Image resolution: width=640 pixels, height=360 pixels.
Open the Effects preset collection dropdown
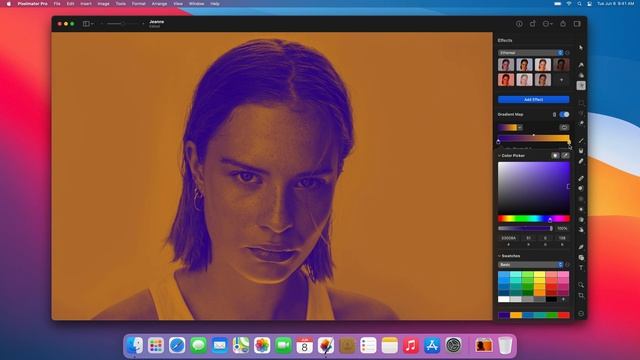pos(530,53)
